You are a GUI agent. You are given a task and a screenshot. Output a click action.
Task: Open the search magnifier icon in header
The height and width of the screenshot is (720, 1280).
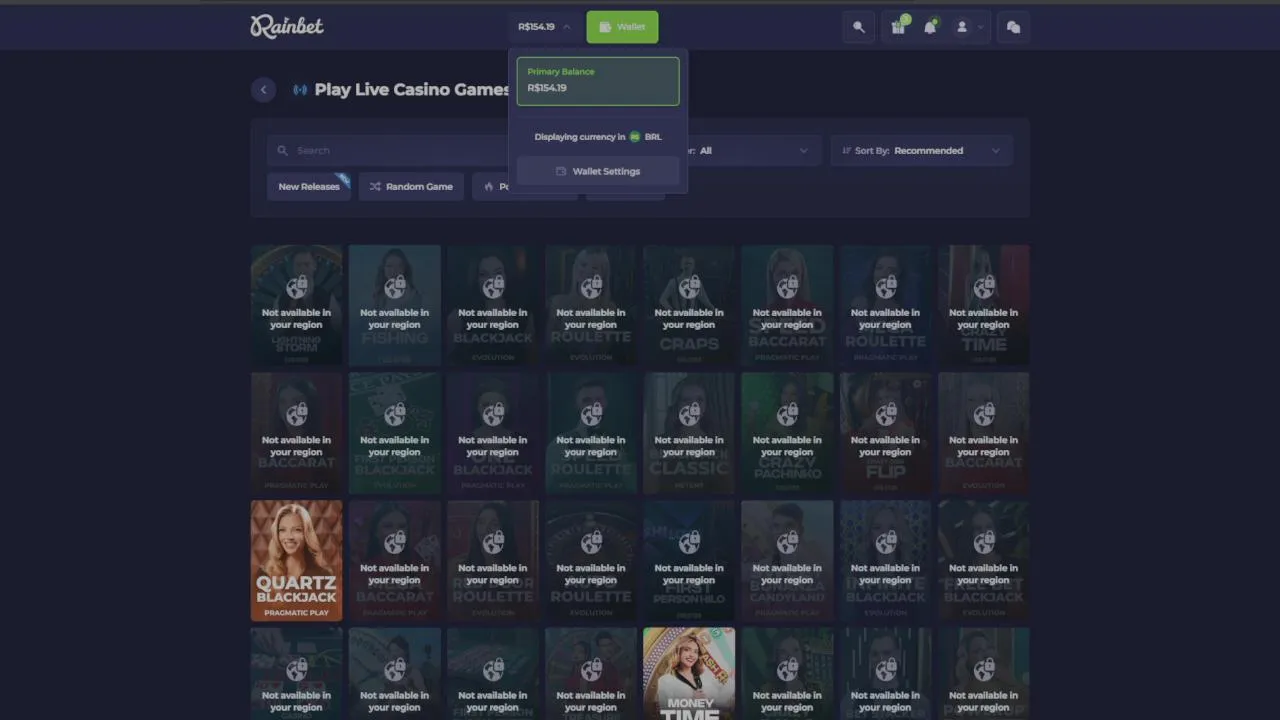pos(858,27)
